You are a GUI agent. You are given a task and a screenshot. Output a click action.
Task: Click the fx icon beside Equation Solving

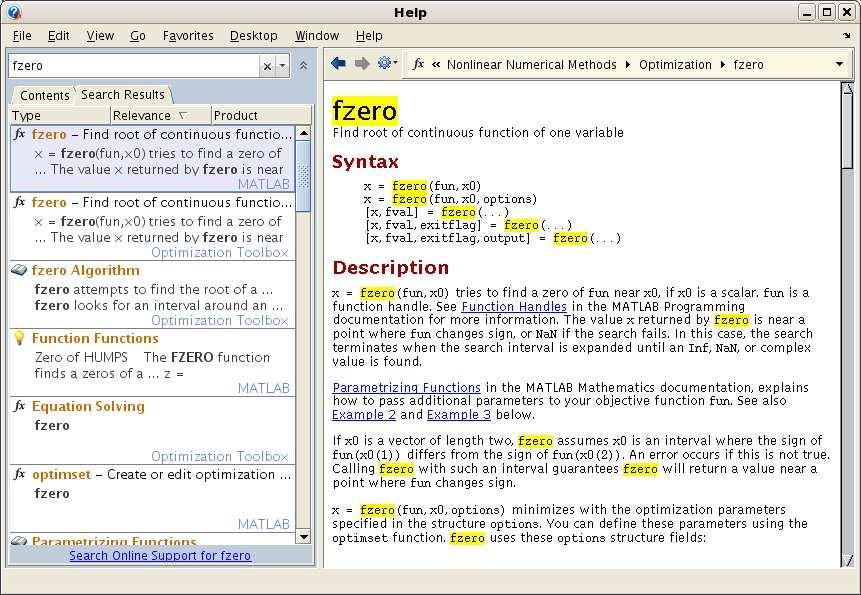coord(19,406)
